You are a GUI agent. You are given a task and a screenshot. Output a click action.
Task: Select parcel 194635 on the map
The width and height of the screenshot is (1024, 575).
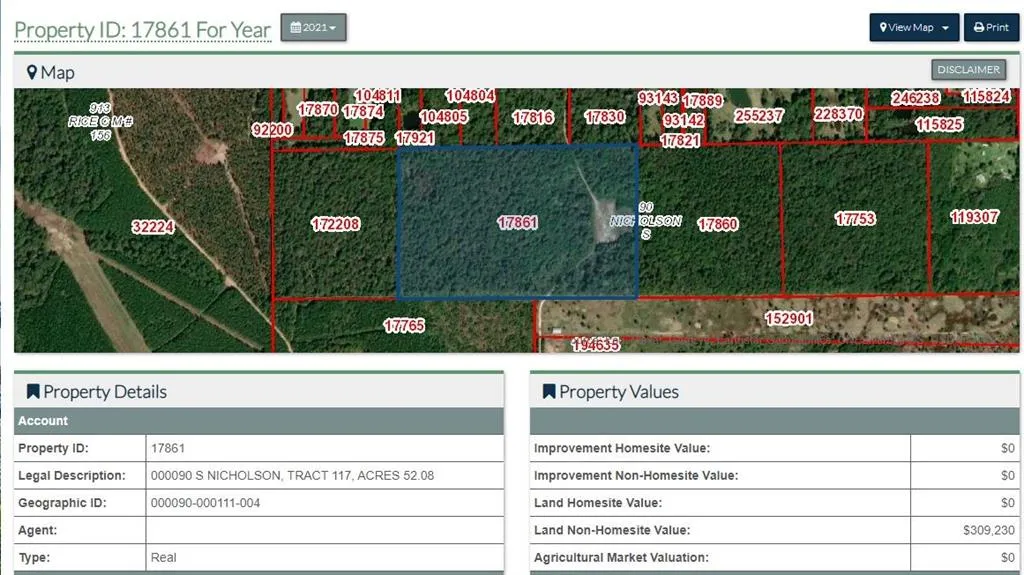[x=596, y=345]
